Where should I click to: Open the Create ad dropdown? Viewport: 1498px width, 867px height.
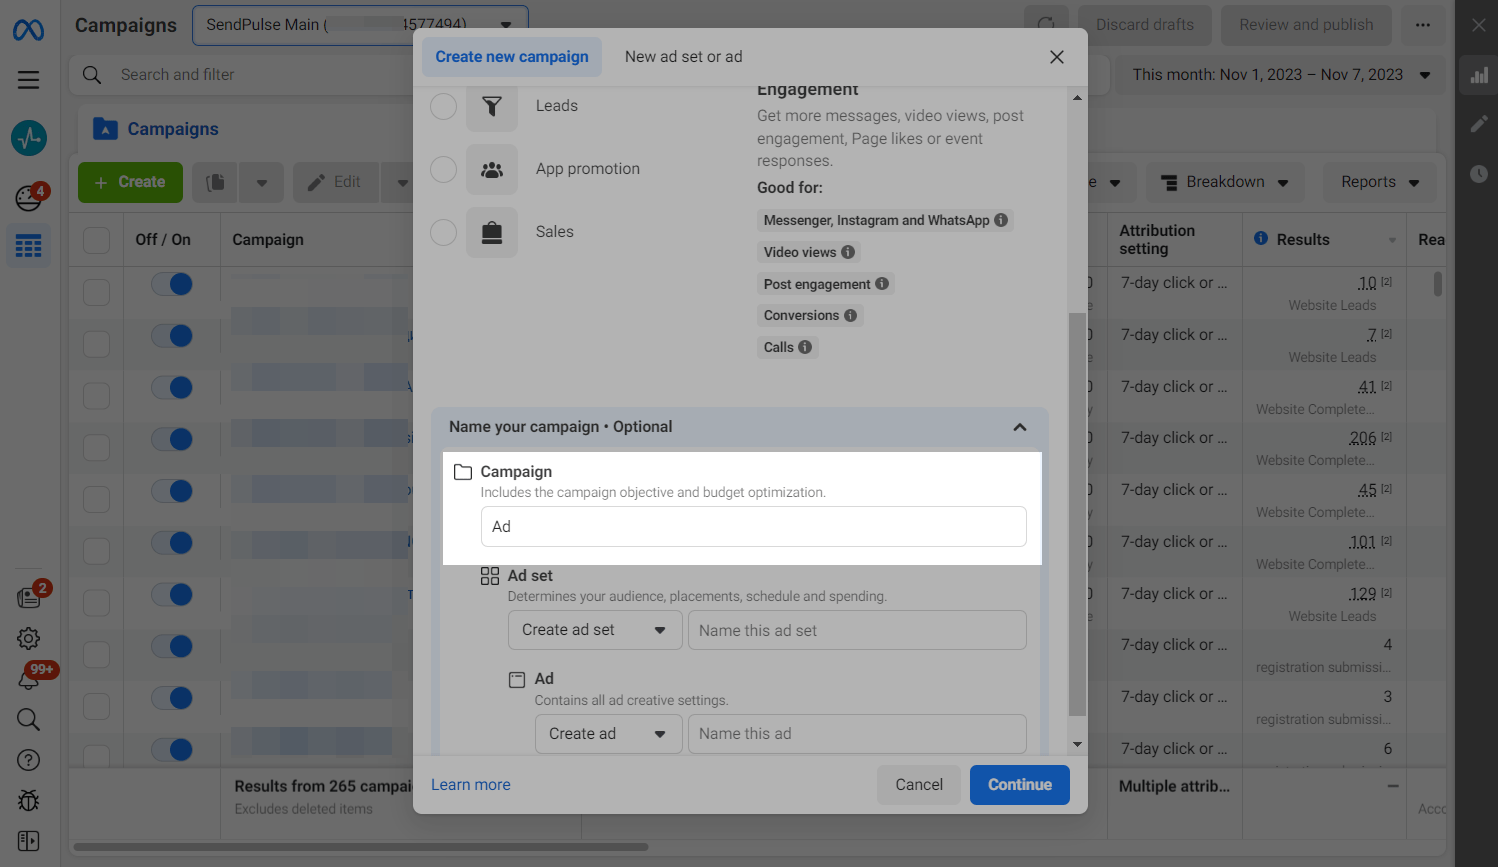click(607, 734)
